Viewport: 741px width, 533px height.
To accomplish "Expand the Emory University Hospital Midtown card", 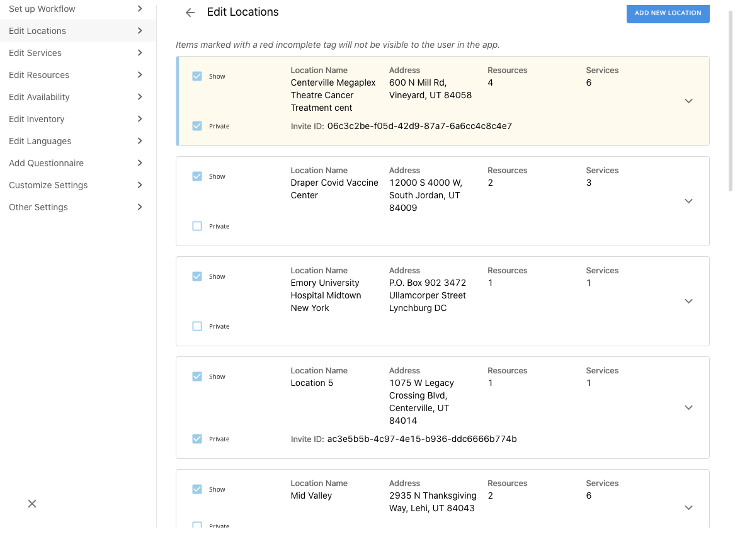I will tap(689, 301).
